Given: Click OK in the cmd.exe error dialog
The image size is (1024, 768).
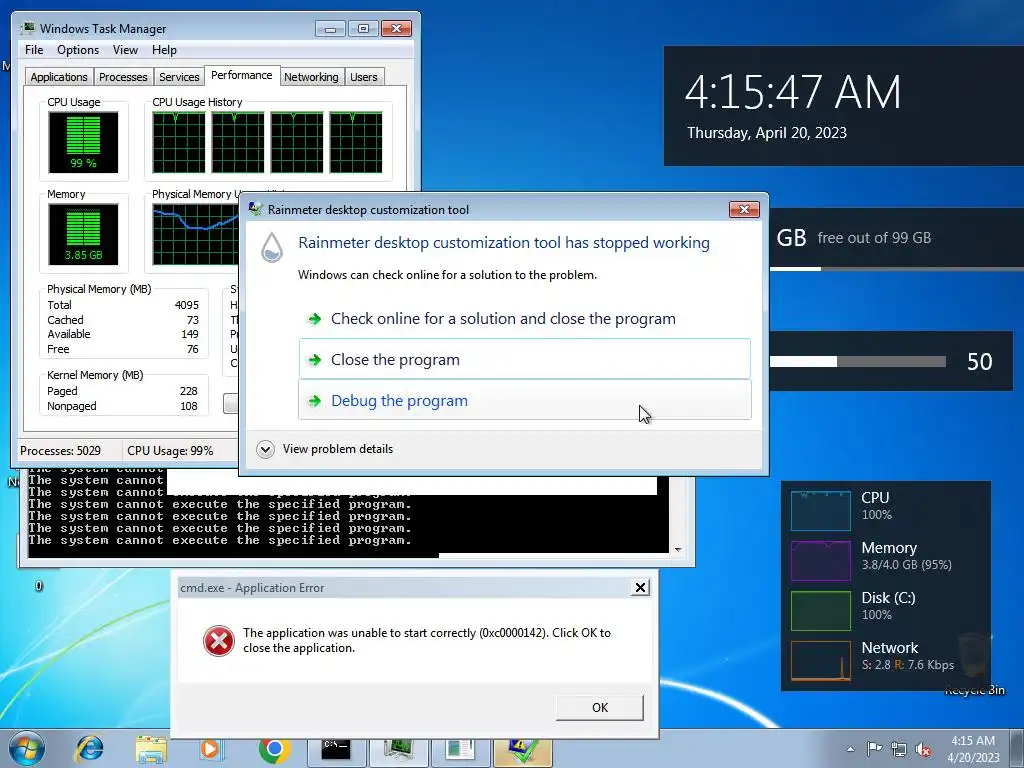Looking at the screenshot, I should tap(600, 707).
